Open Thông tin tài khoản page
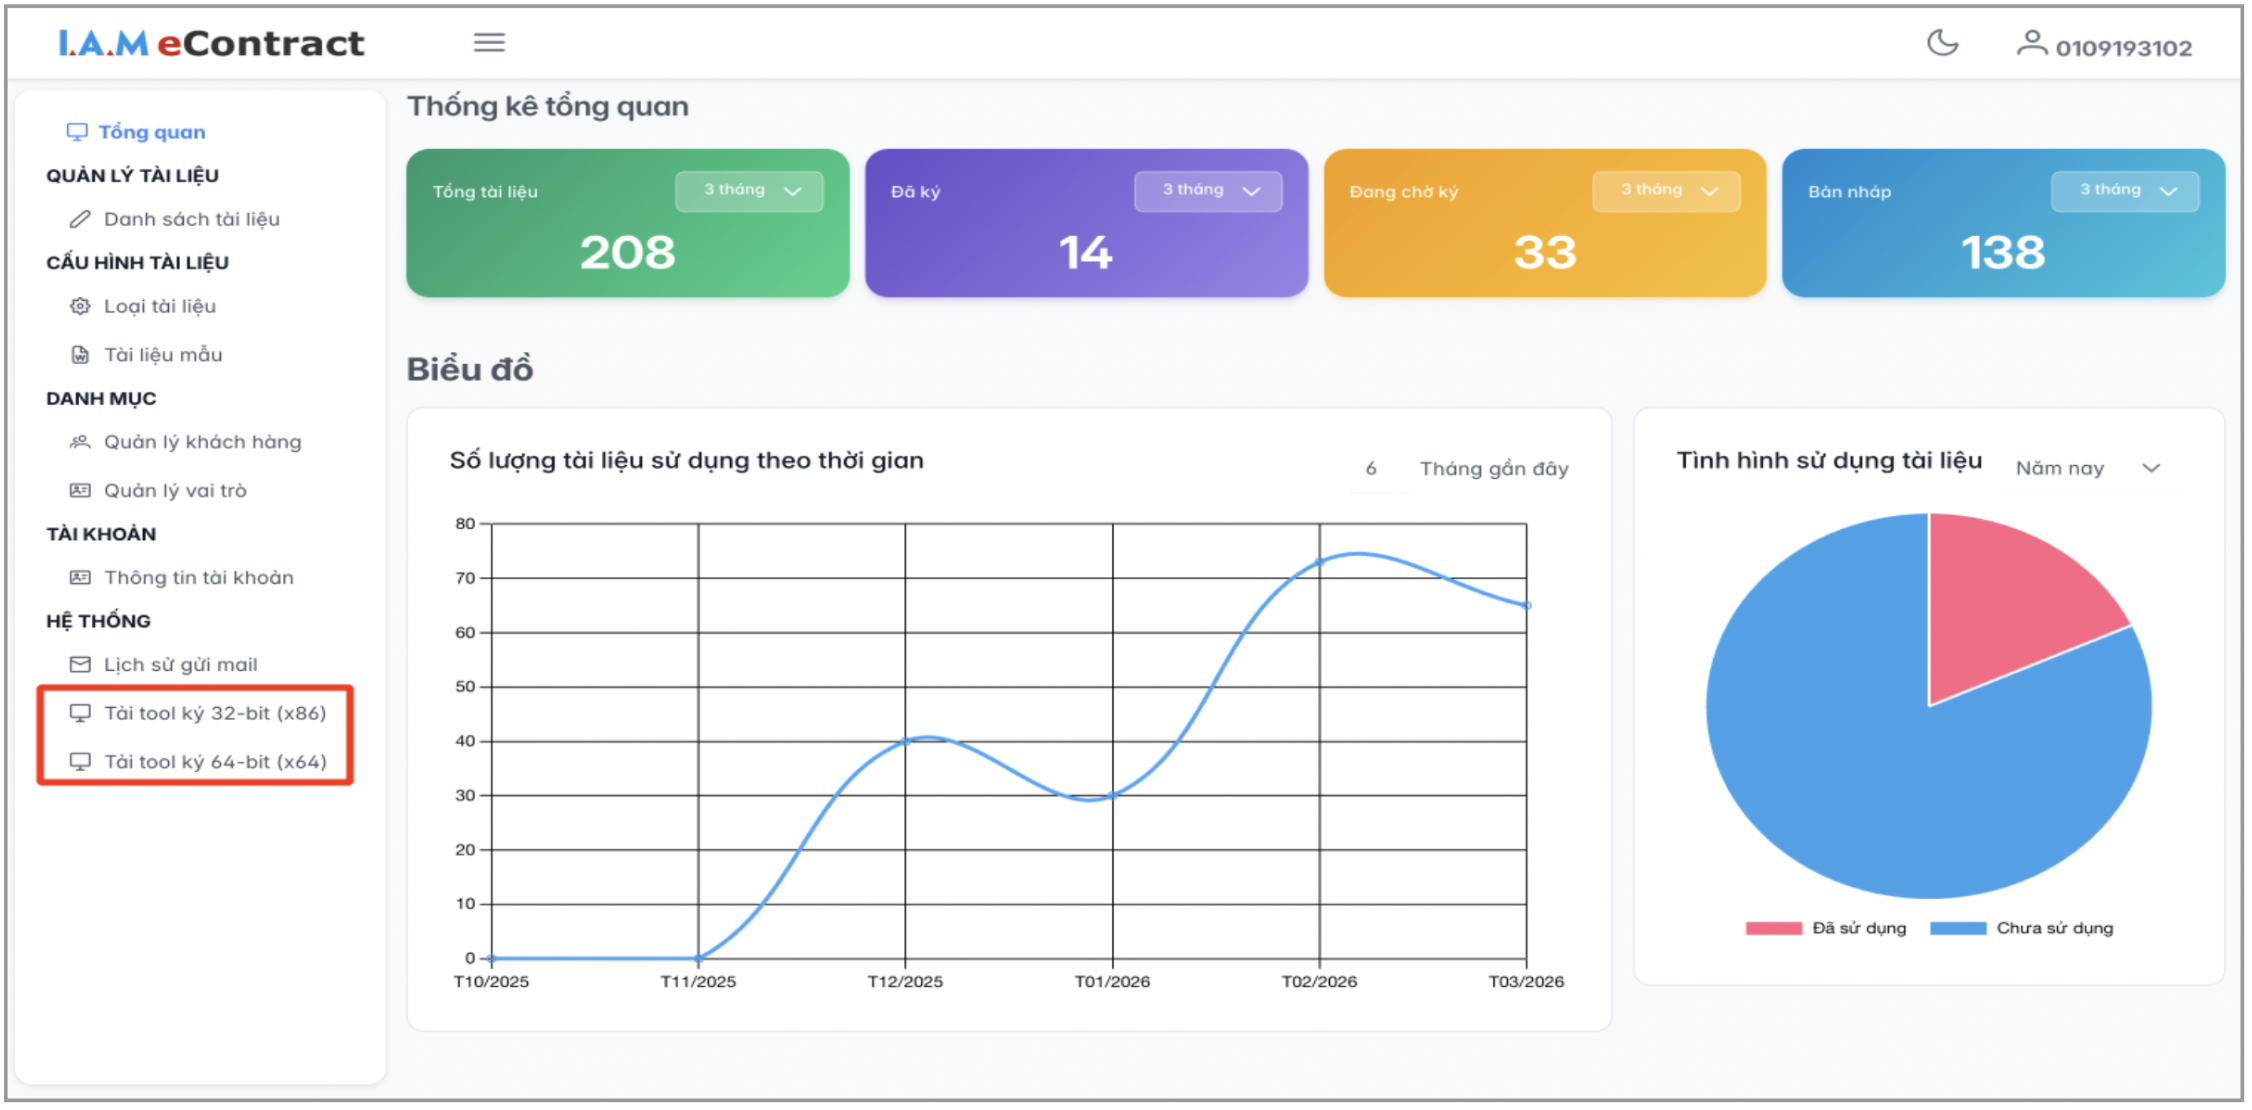This screenshot has width=2252, height=1110. 198,578
